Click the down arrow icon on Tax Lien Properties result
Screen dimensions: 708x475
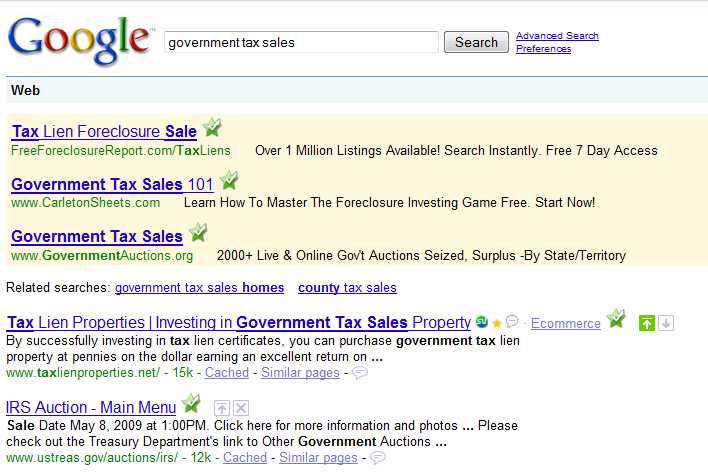pos(666,323)
